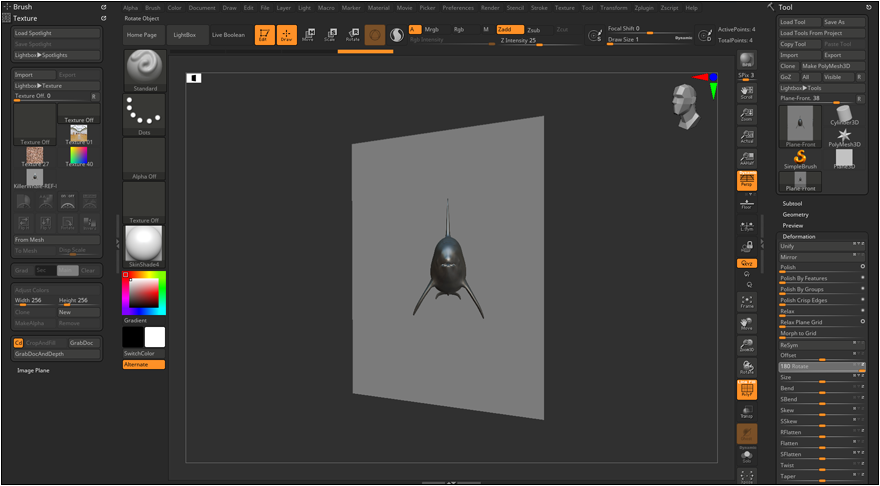Open the SkinShade4 material picker

click(145, 246)
